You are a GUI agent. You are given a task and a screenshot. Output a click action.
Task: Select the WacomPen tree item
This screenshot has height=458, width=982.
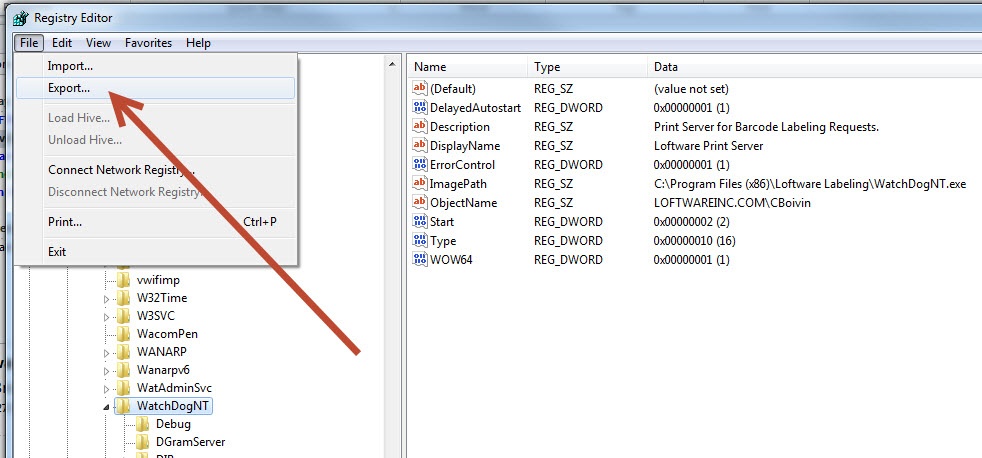pos(160,334)
